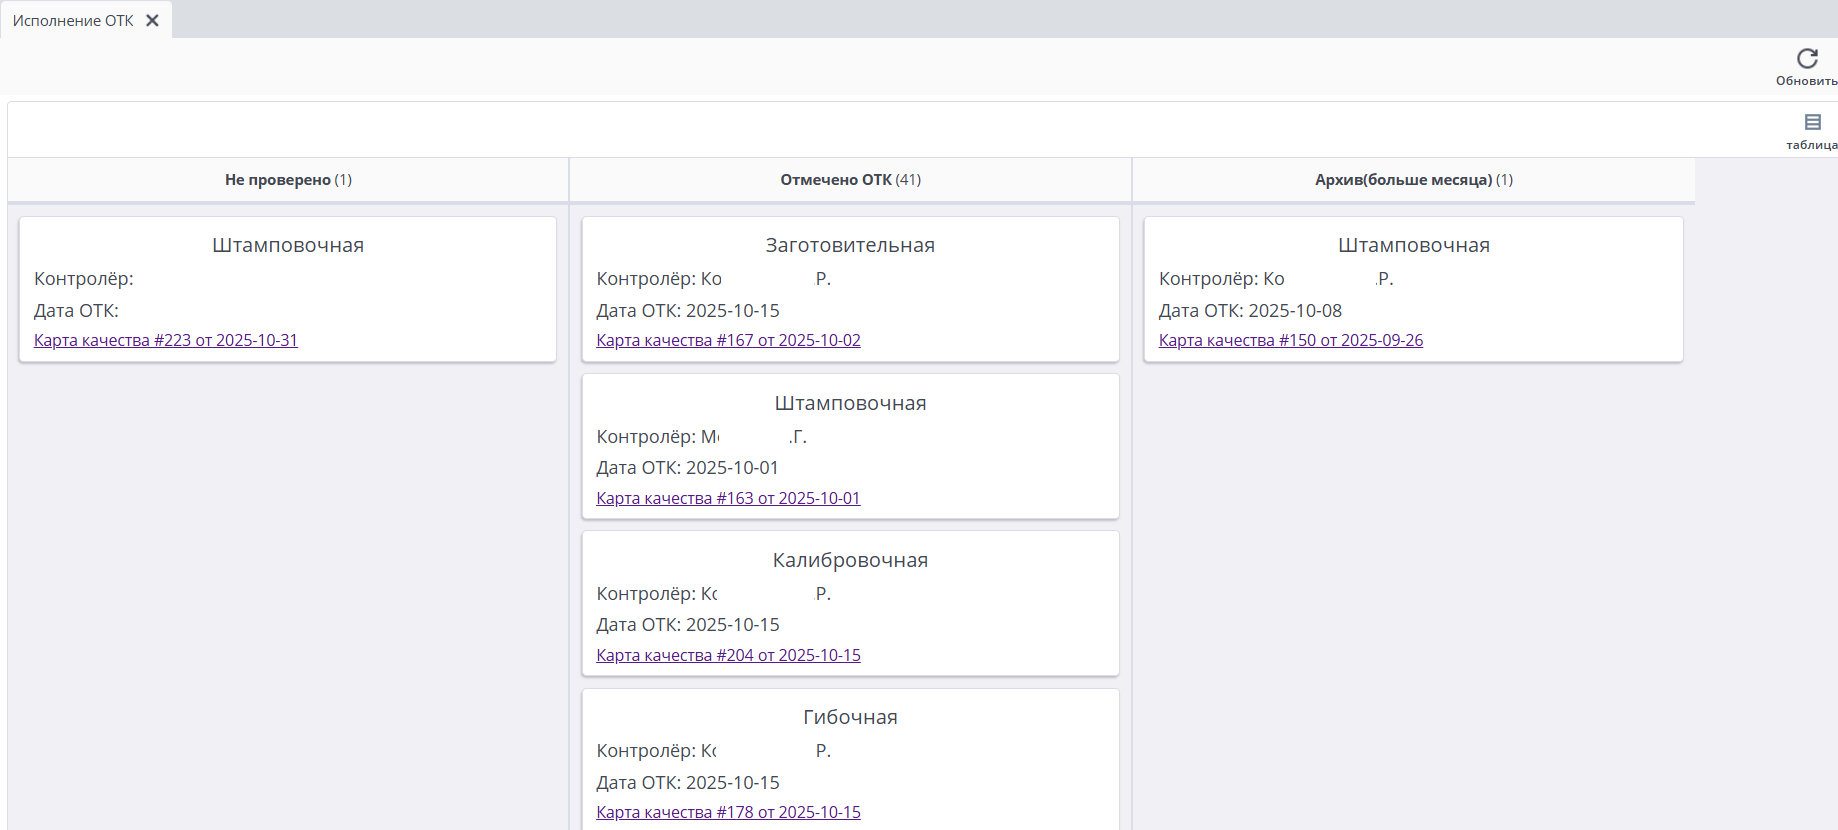Image resolution: width=1838 pixels, height=830 pixels.
Task: Select the Гибочная card title
Action: click(x=850, y=717)
